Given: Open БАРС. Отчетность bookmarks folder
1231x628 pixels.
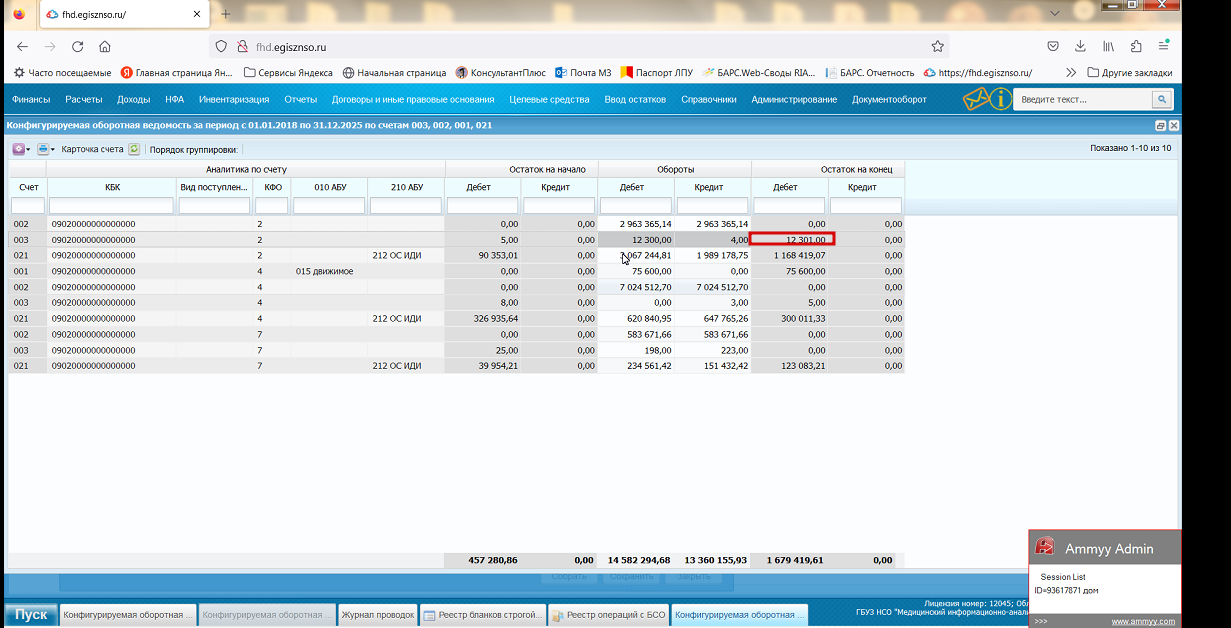Looking at the screenshot, I should click(x=869, y=73).
